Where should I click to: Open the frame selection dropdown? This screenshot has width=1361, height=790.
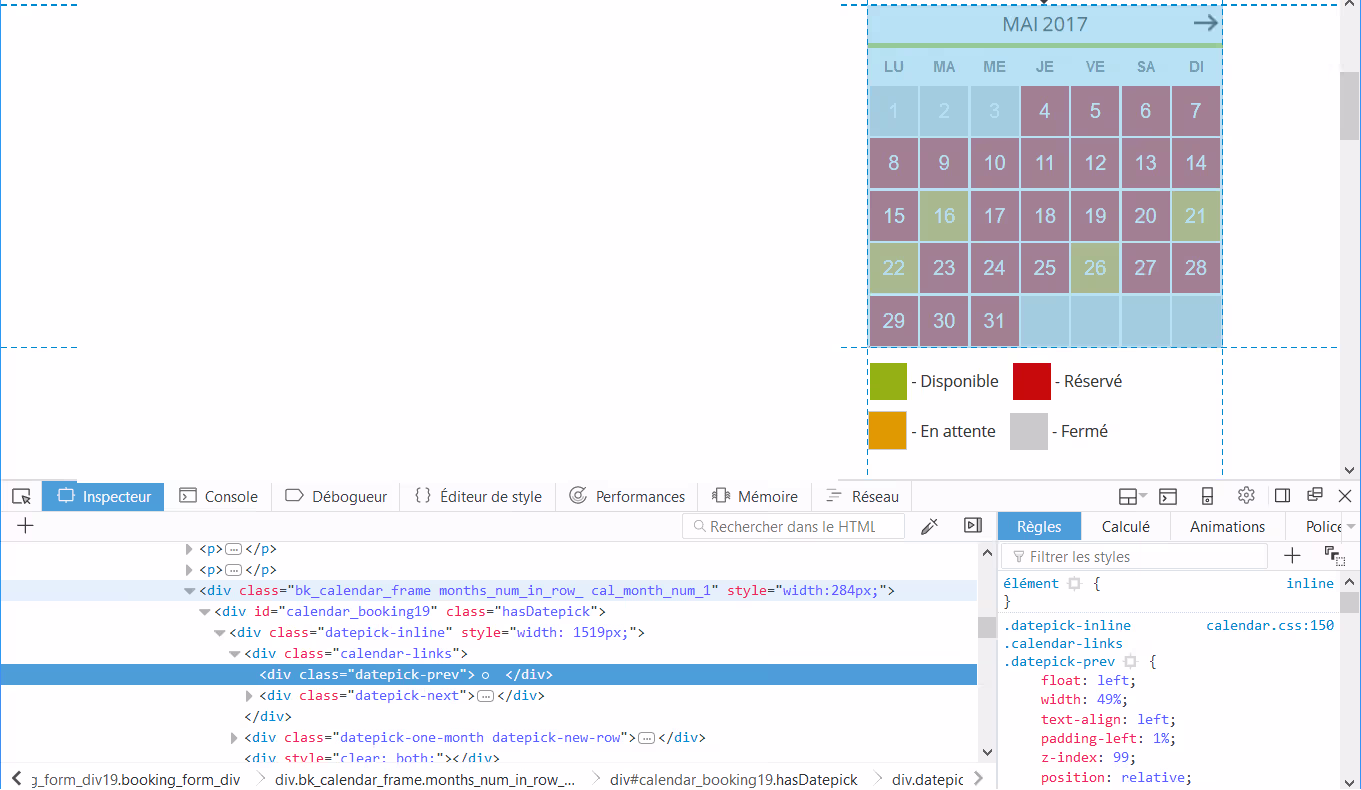1132,496
